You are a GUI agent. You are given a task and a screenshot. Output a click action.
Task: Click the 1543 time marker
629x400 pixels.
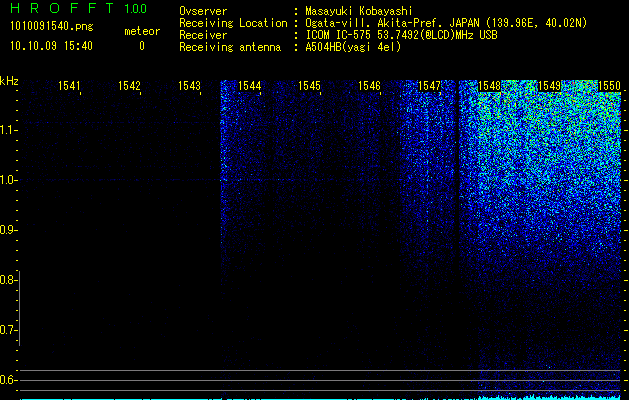coord(189,86)
